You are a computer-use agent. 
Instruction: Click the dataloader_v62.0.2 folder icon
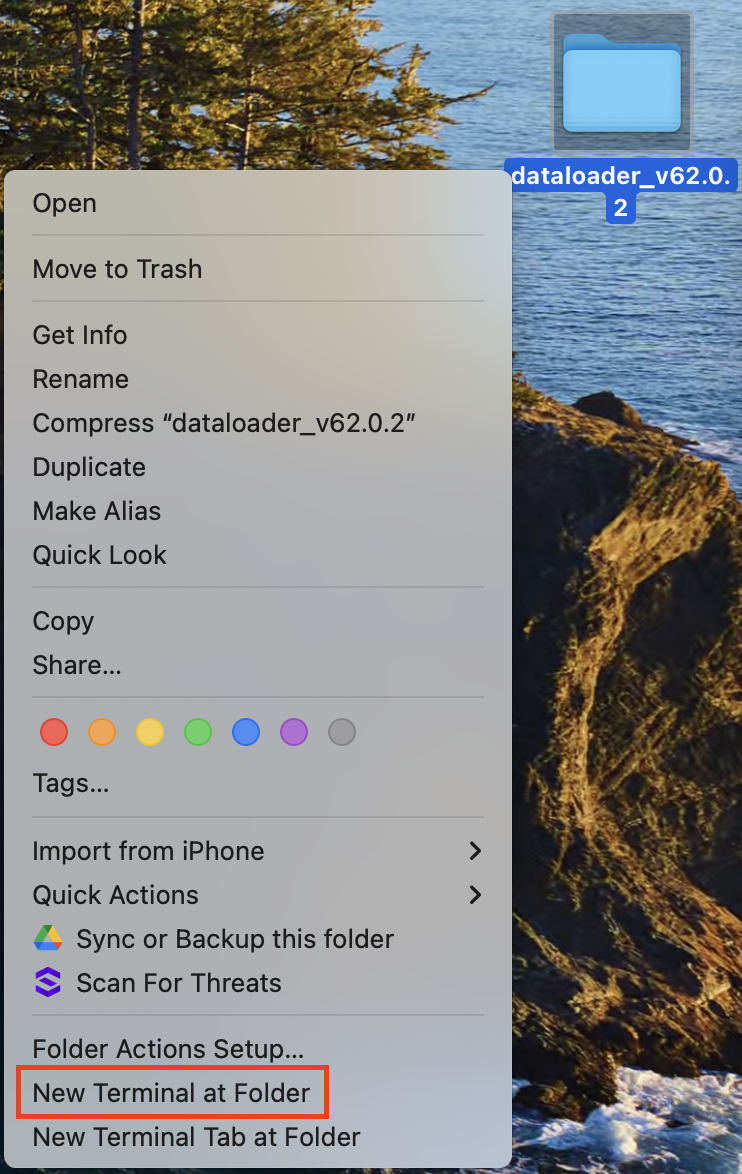[621, 84]
